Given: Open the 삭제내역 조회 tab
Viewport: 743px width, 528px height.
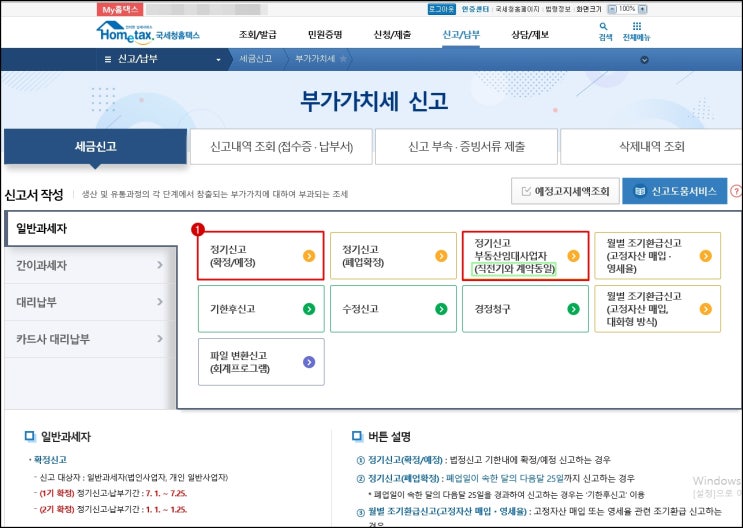Looking at the screenshot, I should coord(652,147).
